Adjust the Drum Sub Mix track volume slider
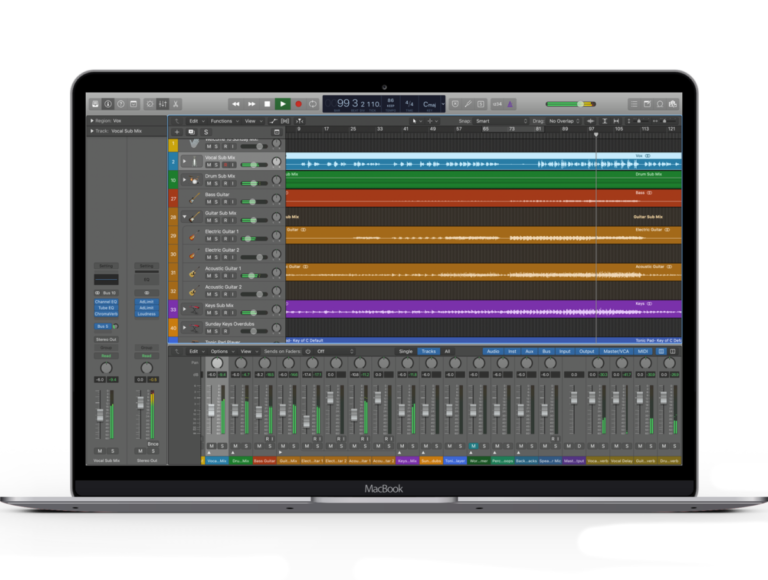The image size is (768, 580). tap(254, 183)
